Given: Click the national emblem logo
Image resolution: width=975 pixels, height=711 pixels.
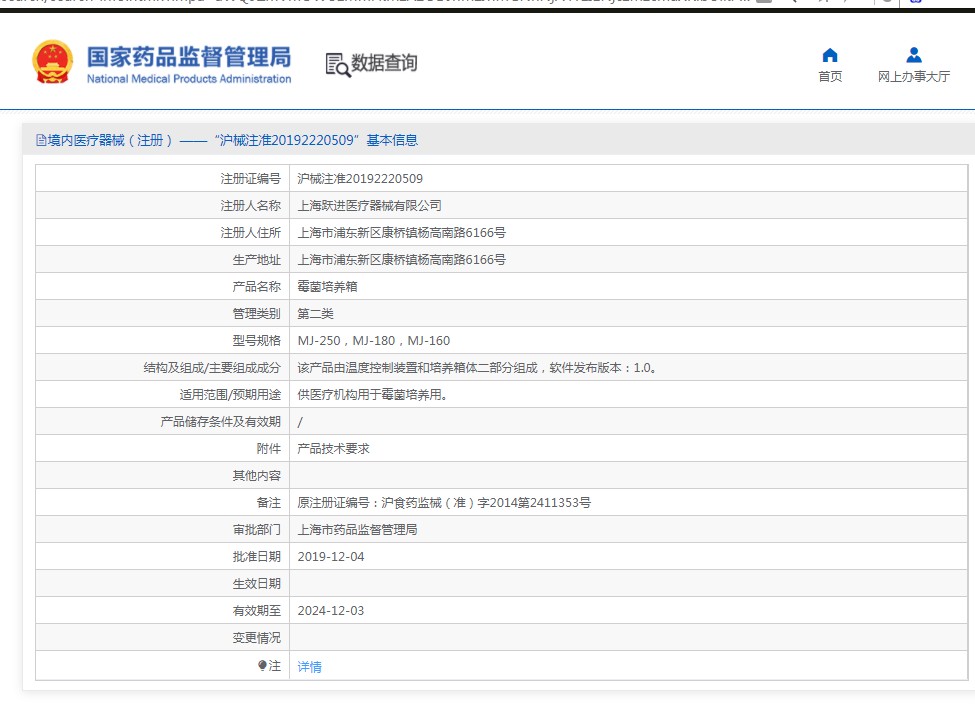Looking at the screenshot, I should 52,62.
